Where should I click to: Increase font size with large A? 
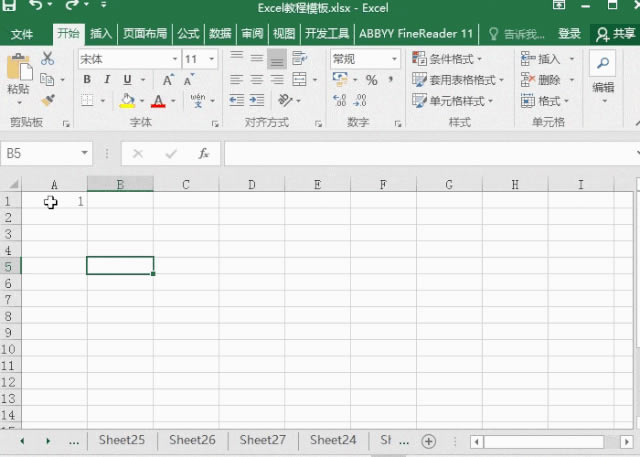coord(168,80)
